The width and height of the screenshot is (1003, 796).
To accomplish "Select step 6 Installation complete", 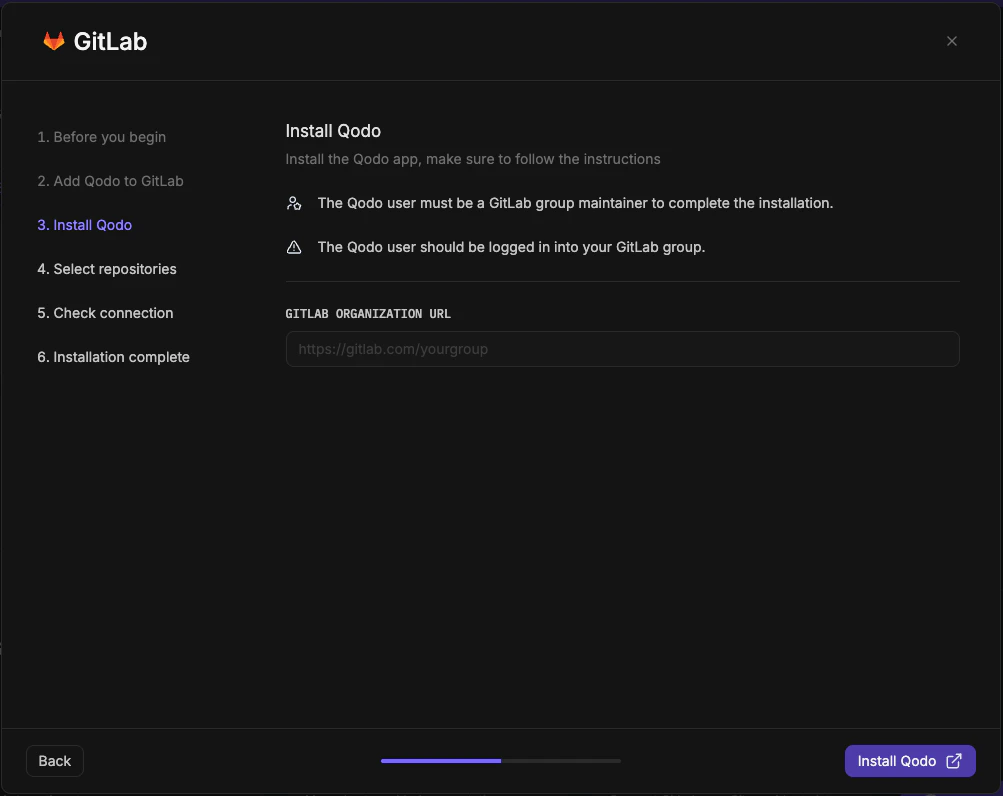I will (x=113, y=357).
